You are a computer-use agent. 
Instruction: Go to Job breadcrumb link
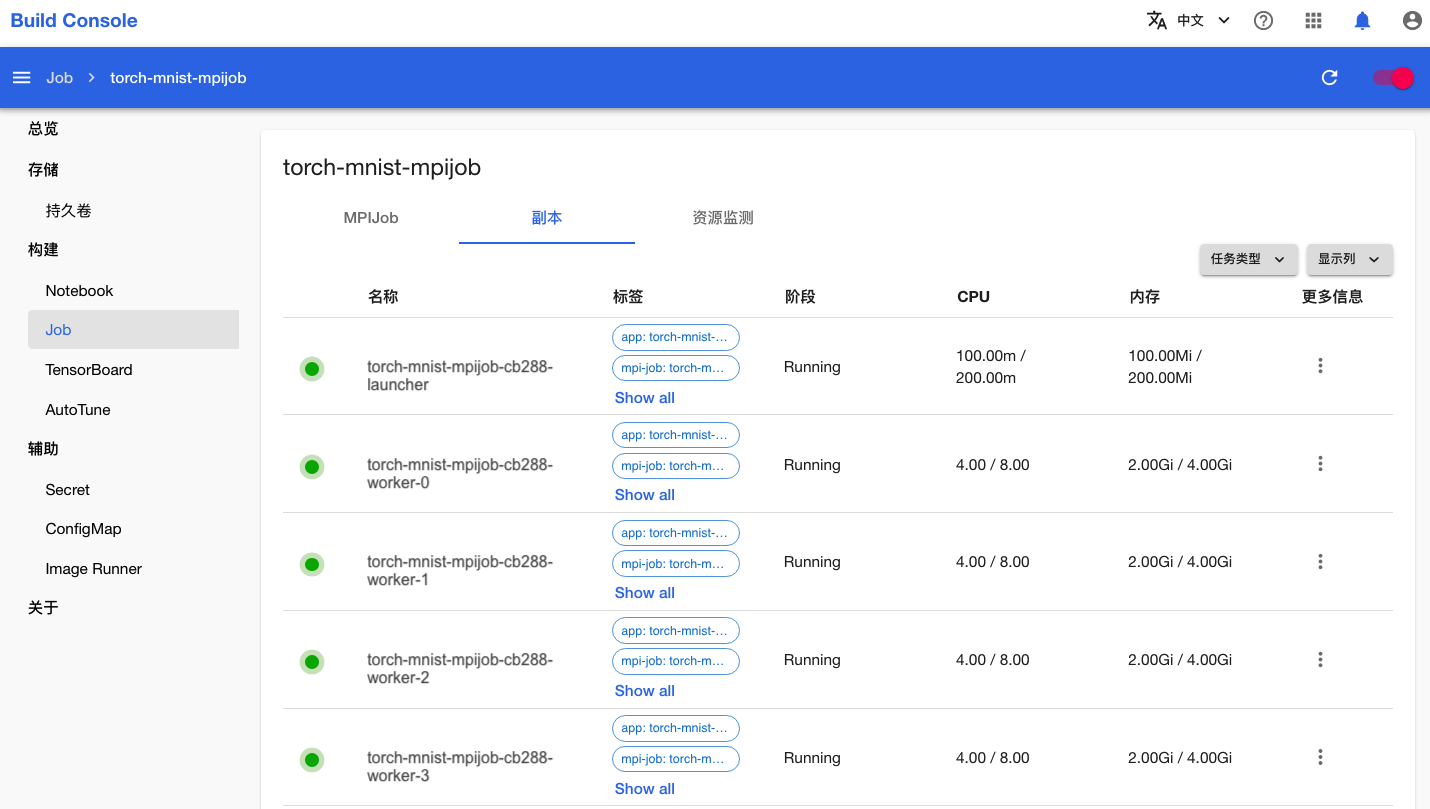click(x=59, y=78)
